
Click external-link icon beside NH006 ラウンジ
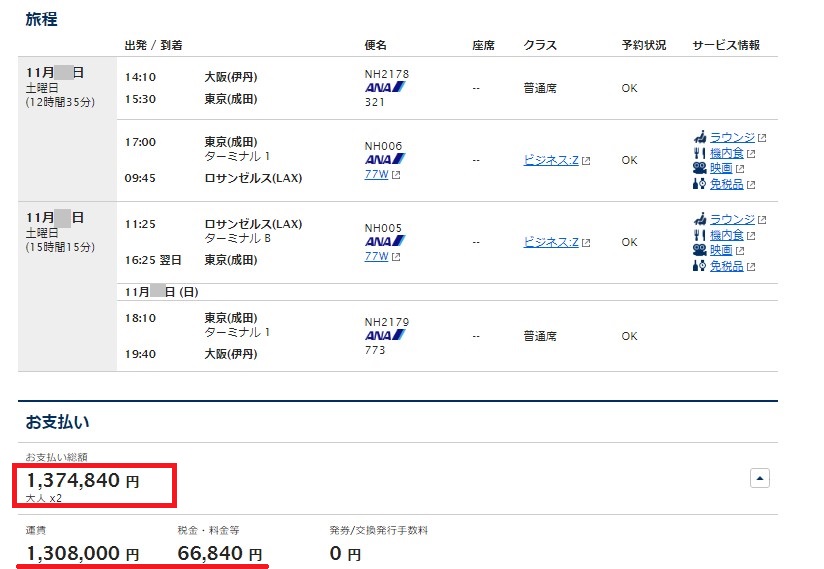pos(763,138)
